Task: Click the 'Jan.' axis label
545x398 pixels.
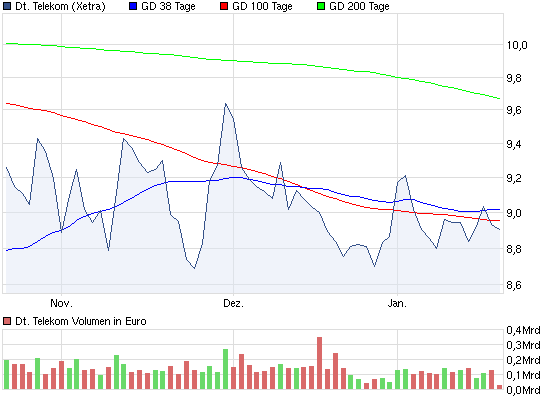Action: [397, 303]
